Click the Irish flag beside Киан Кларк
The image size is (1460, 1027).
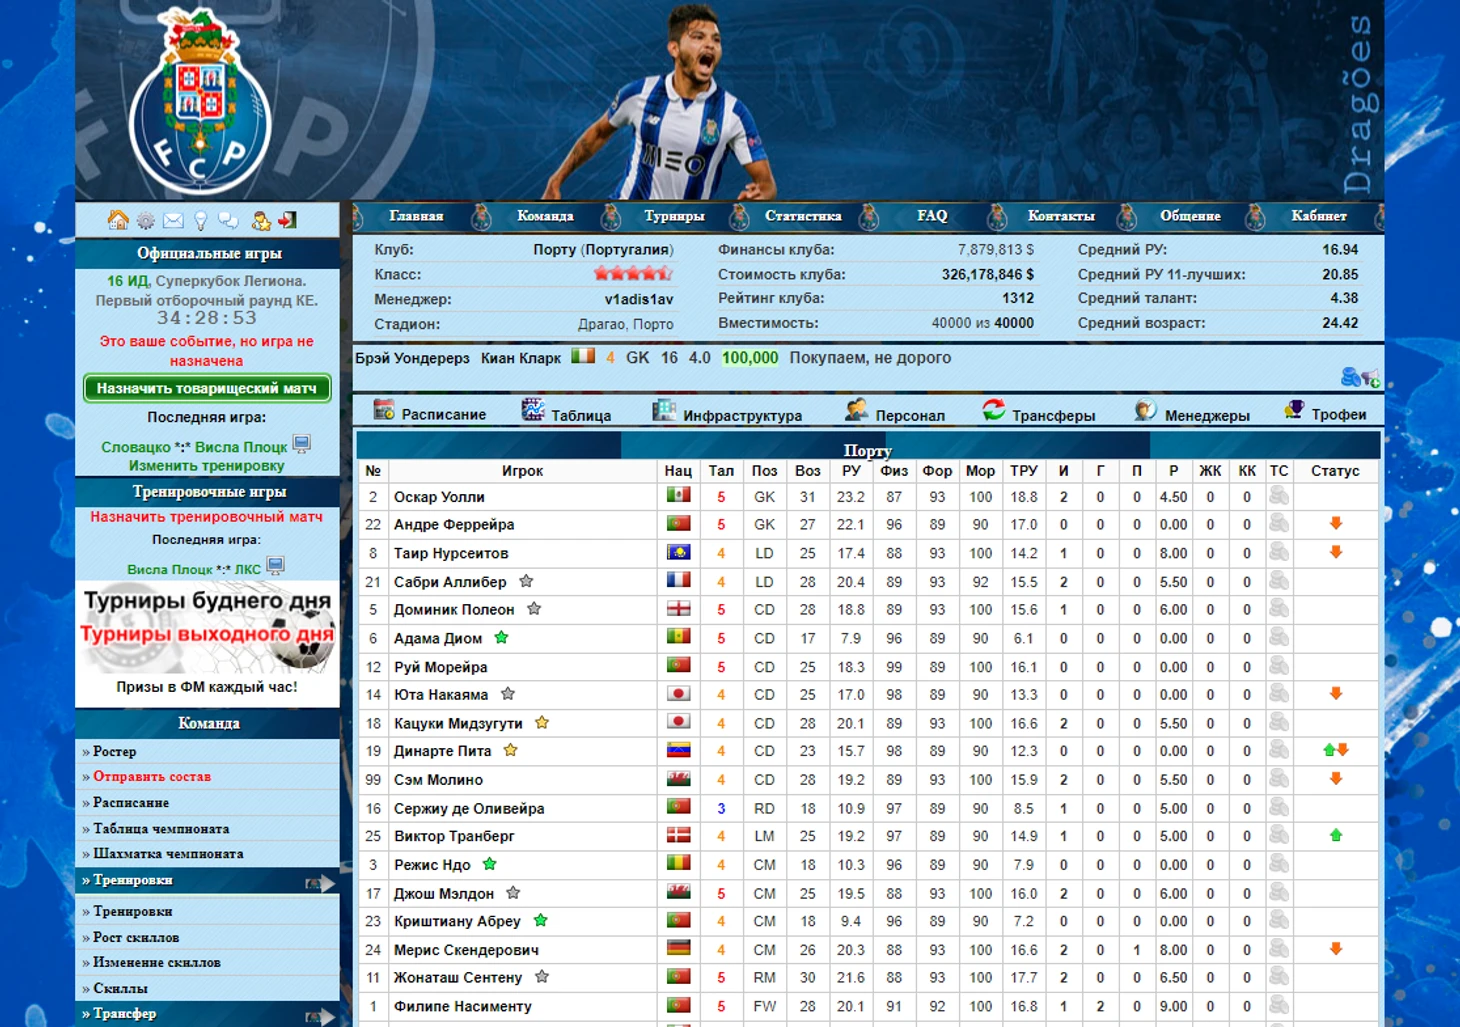pos(583,356)
